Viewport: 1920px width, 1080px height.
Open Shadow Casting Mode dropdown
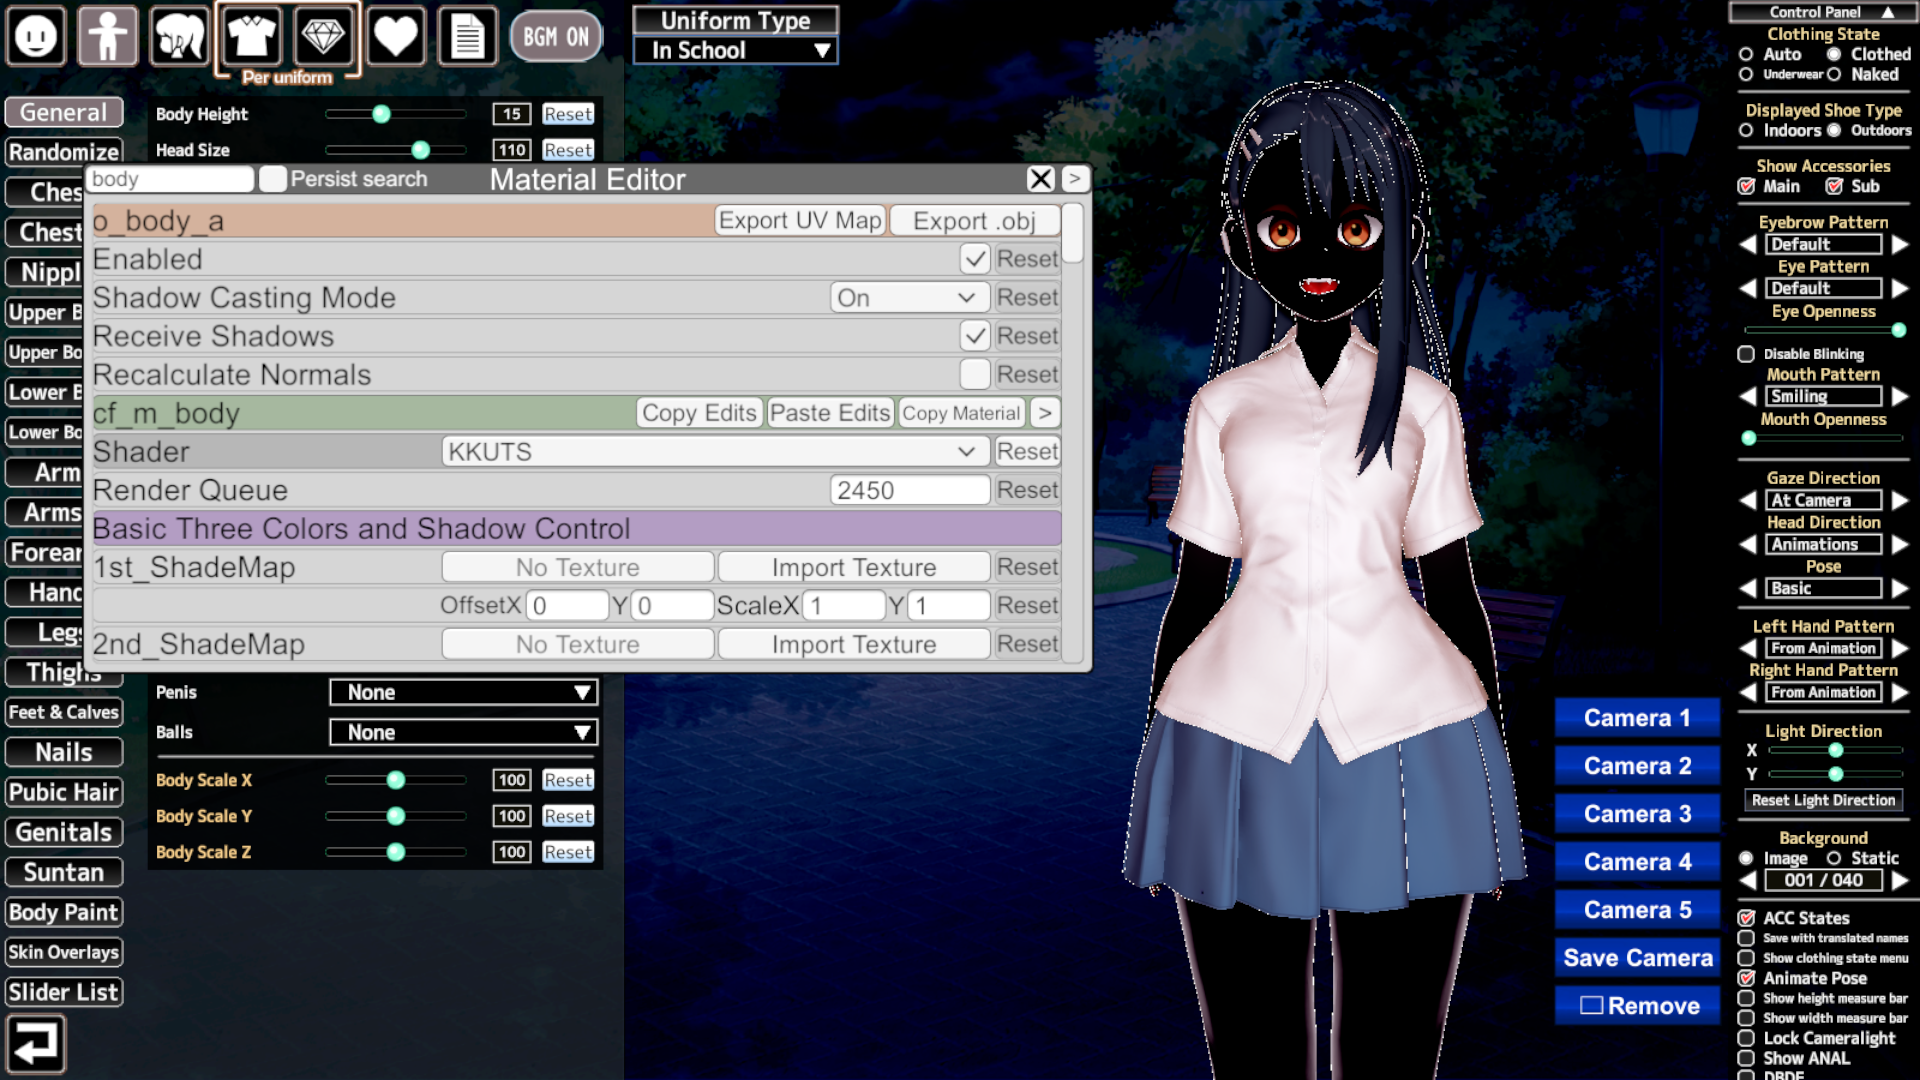(x=908, y=298)
